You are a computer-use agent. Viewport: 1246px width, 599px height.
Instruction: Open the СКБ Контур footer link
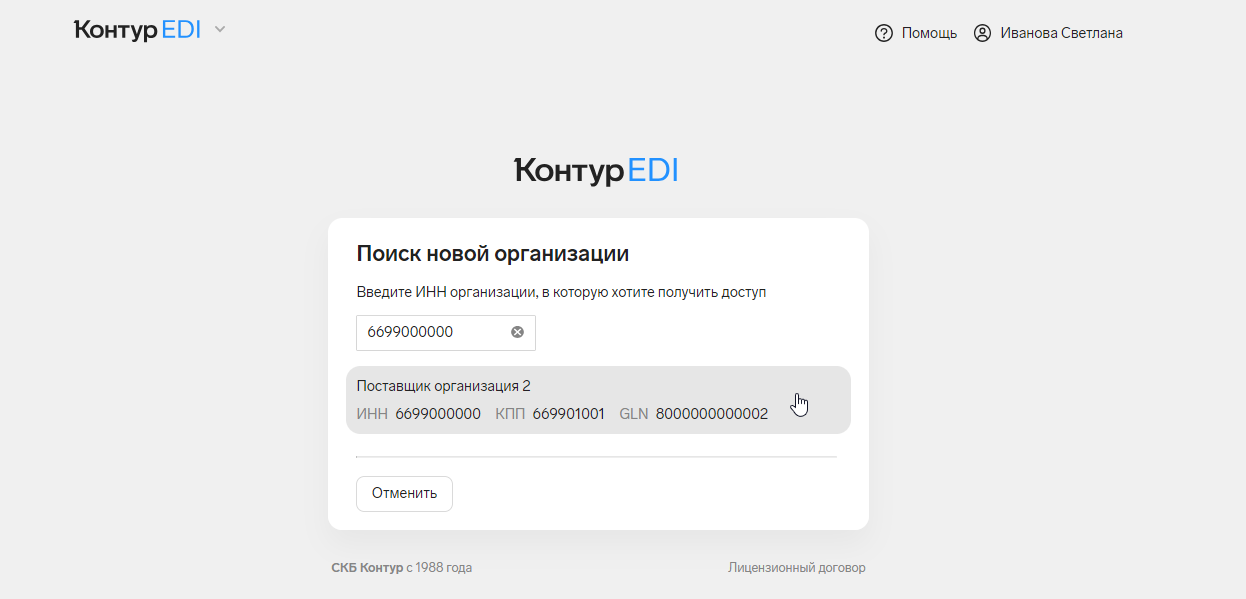pos(367,568)
